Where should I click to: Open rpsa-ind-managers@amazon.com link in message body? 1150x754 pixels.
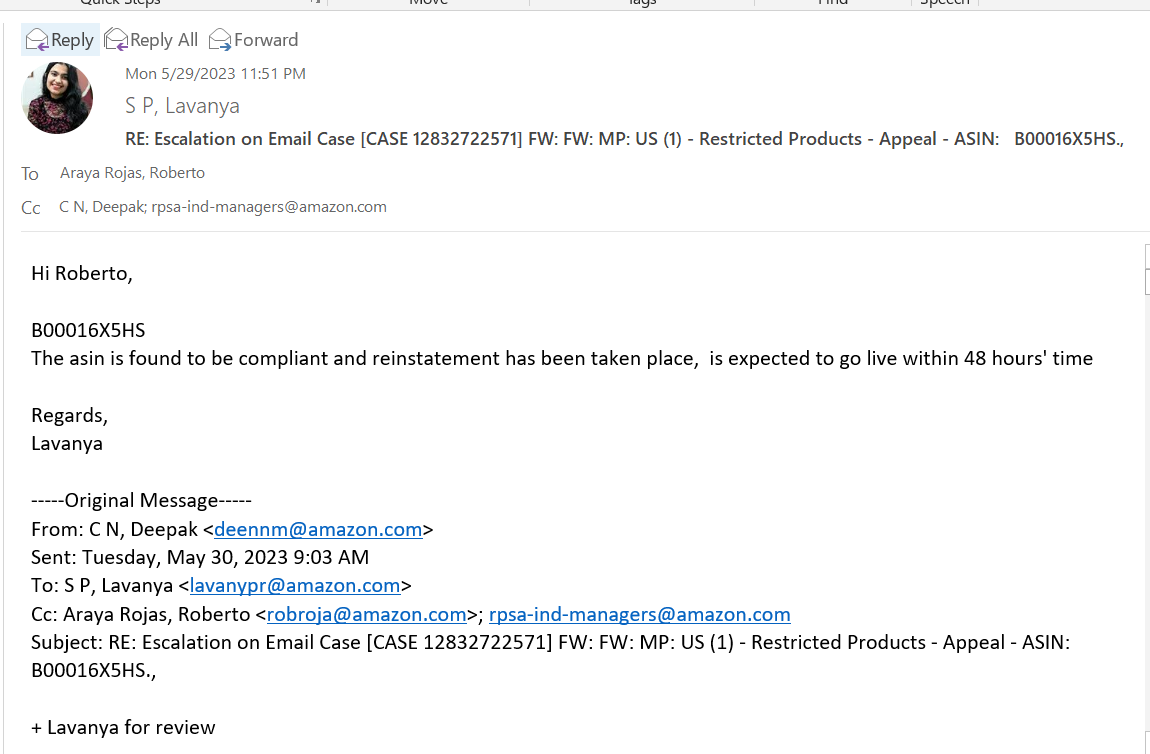pos(640,614)
